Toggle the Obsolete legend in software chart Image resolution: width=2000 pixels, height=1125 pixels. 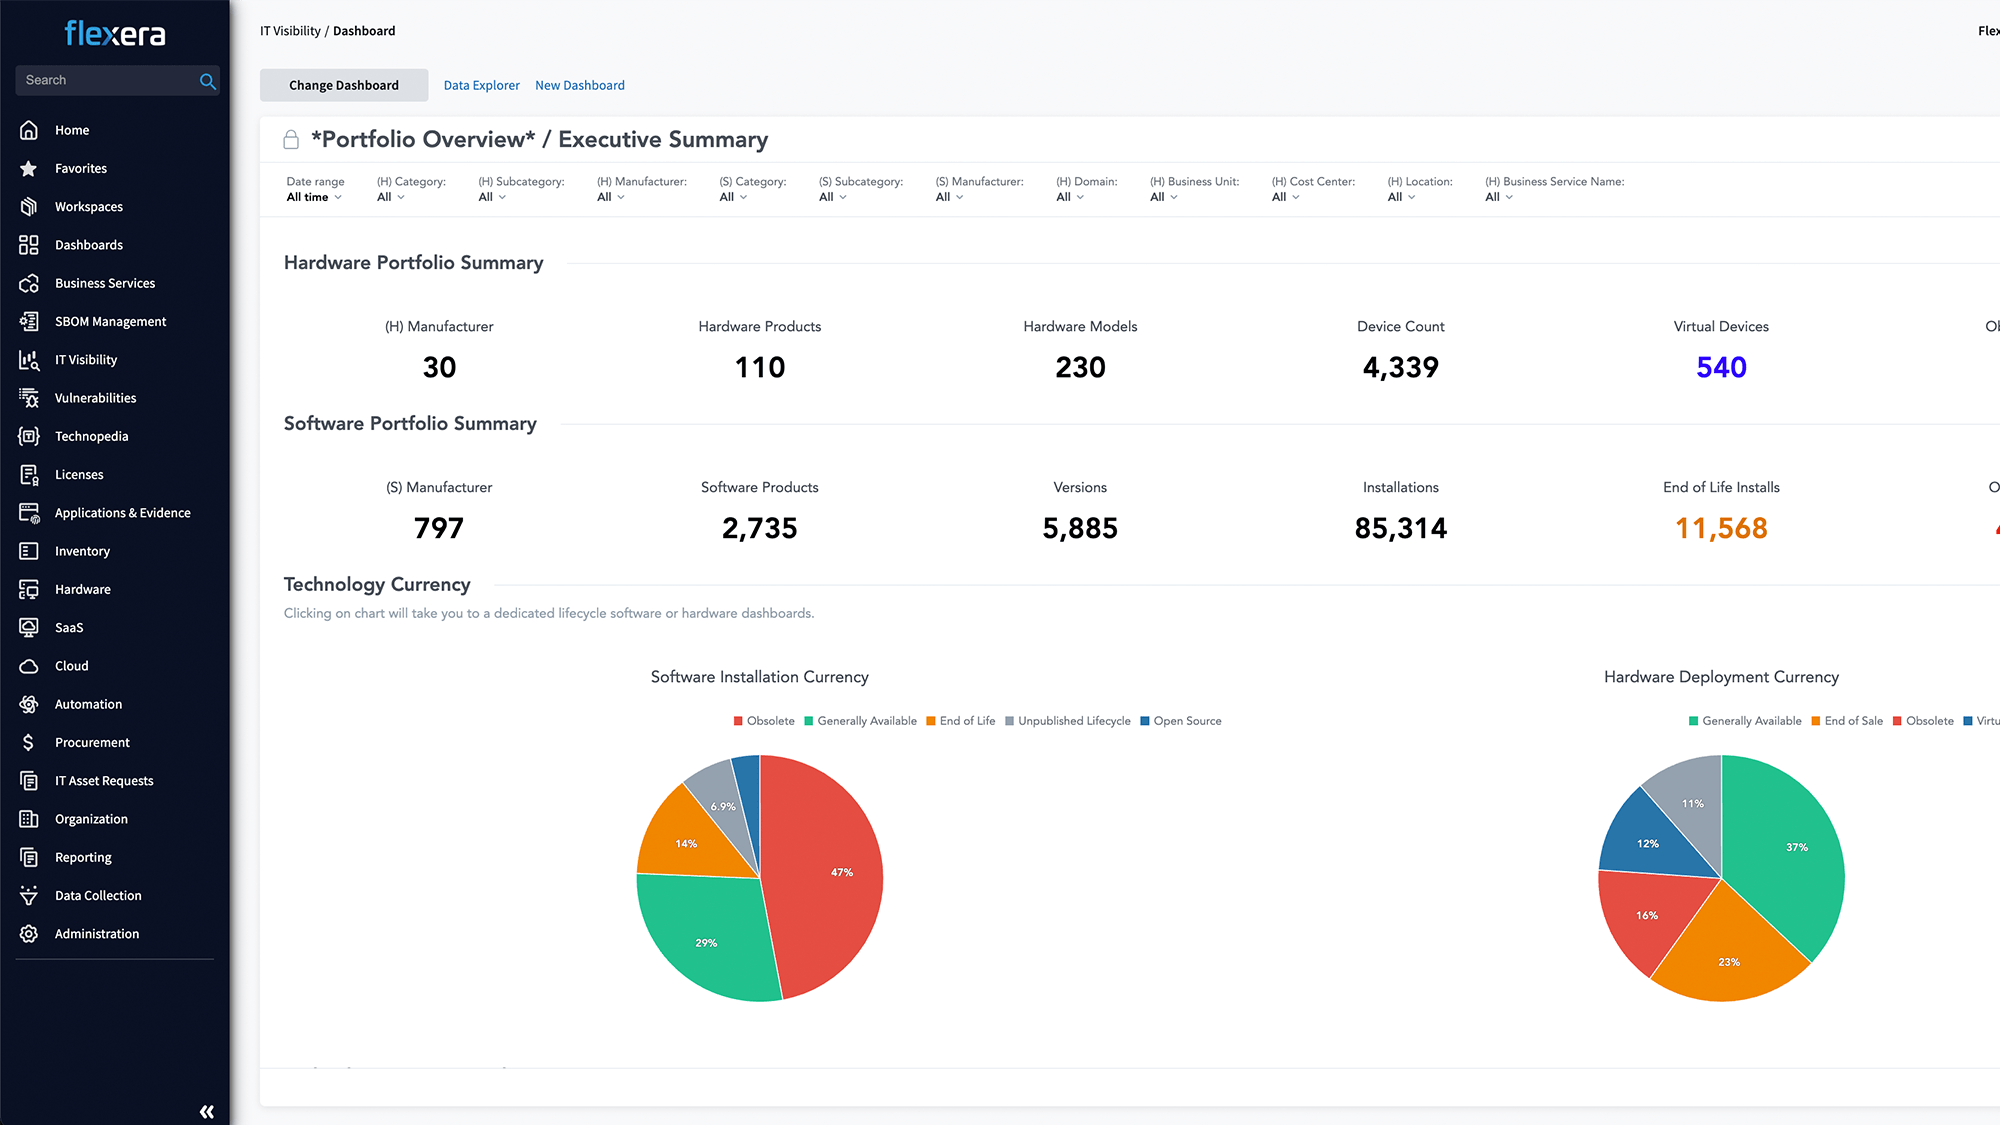coord(764,721)
